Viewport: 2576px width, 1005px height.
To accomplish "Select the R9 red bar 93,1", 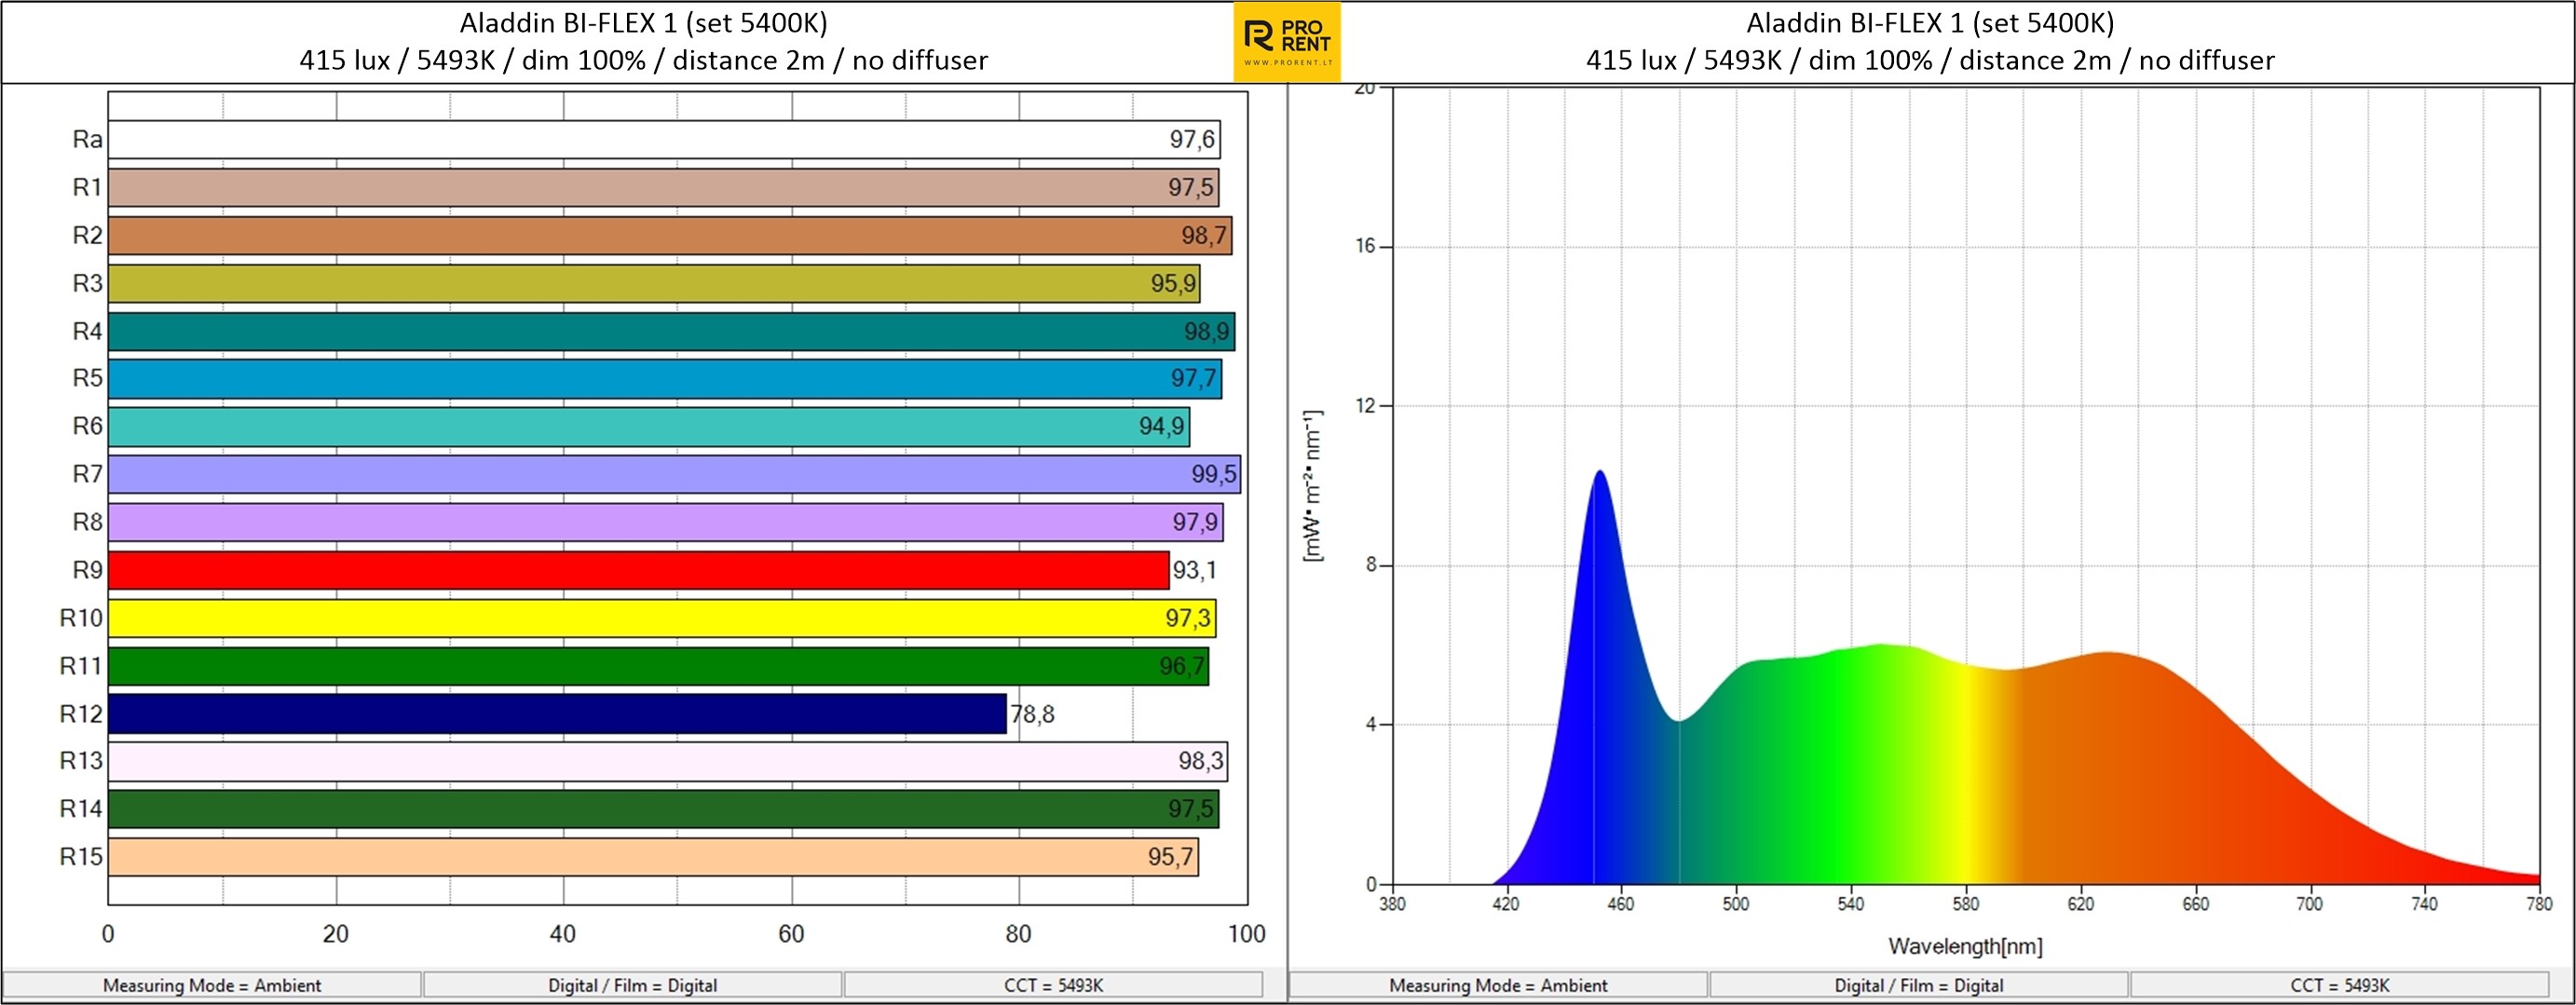I will coord(639,570).
